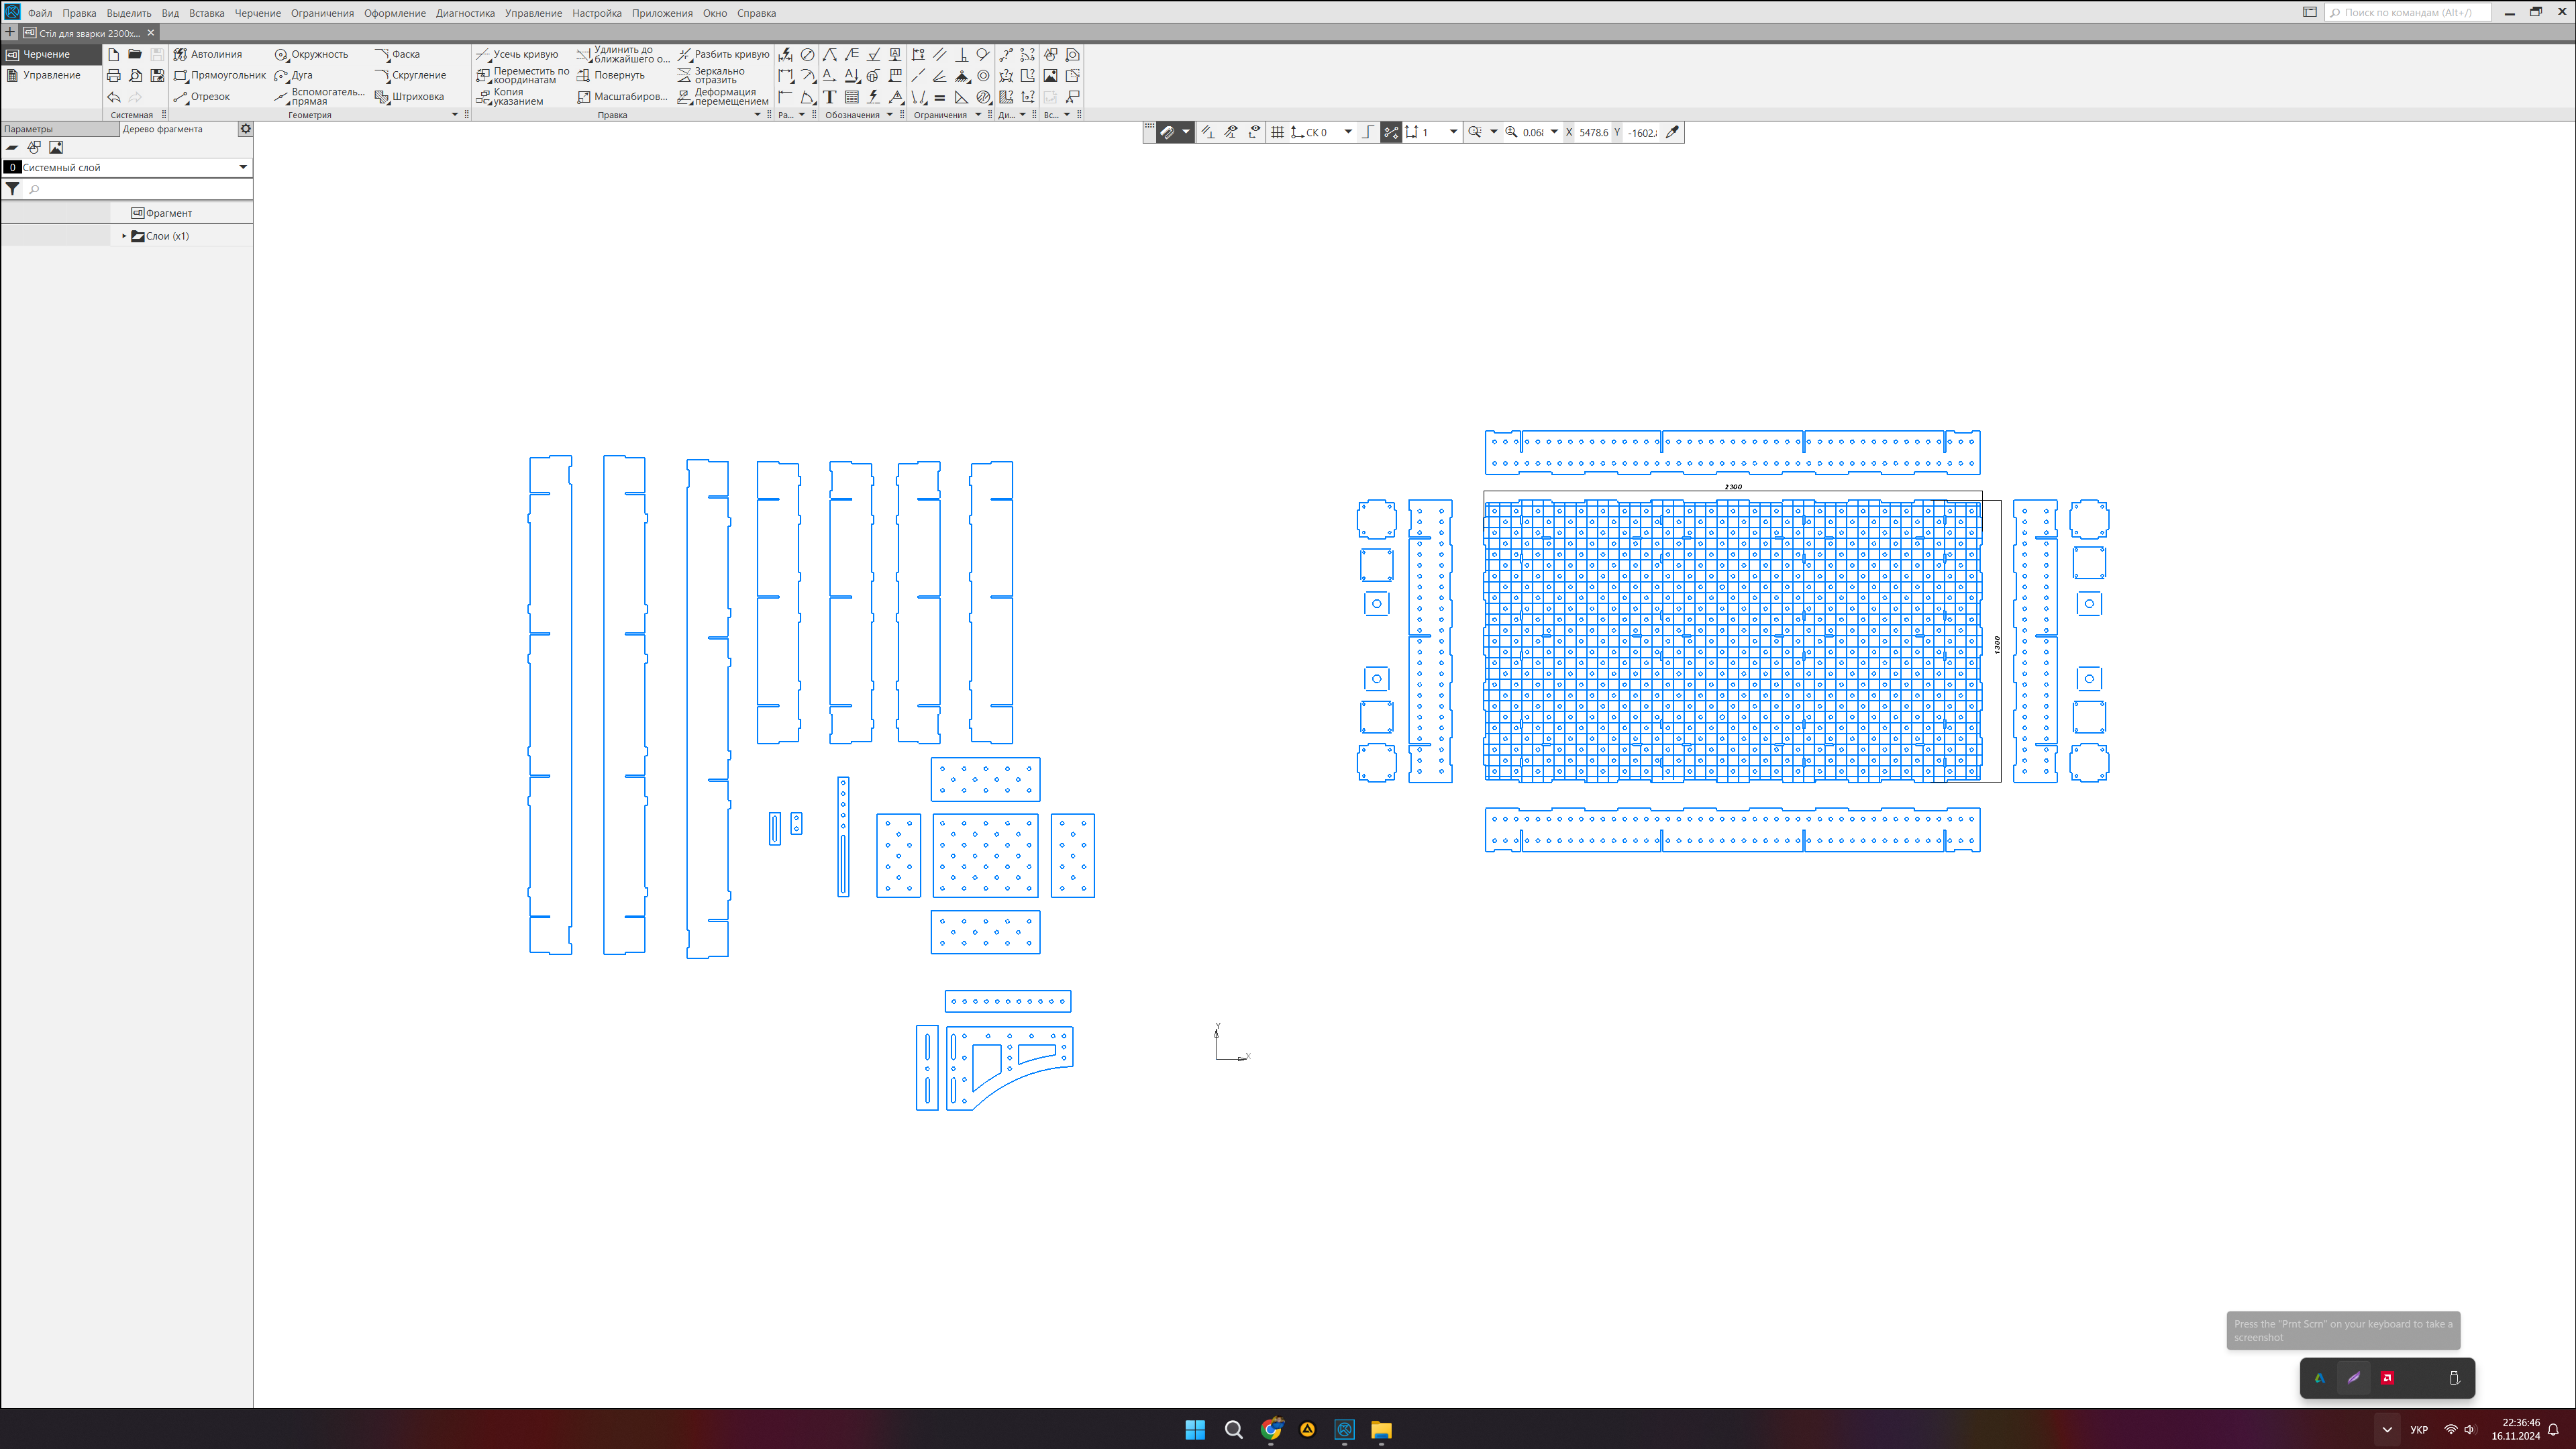Expand the Слои (x1) tree node
This screenshot has width=2576, height=1449.
[124, 236]
